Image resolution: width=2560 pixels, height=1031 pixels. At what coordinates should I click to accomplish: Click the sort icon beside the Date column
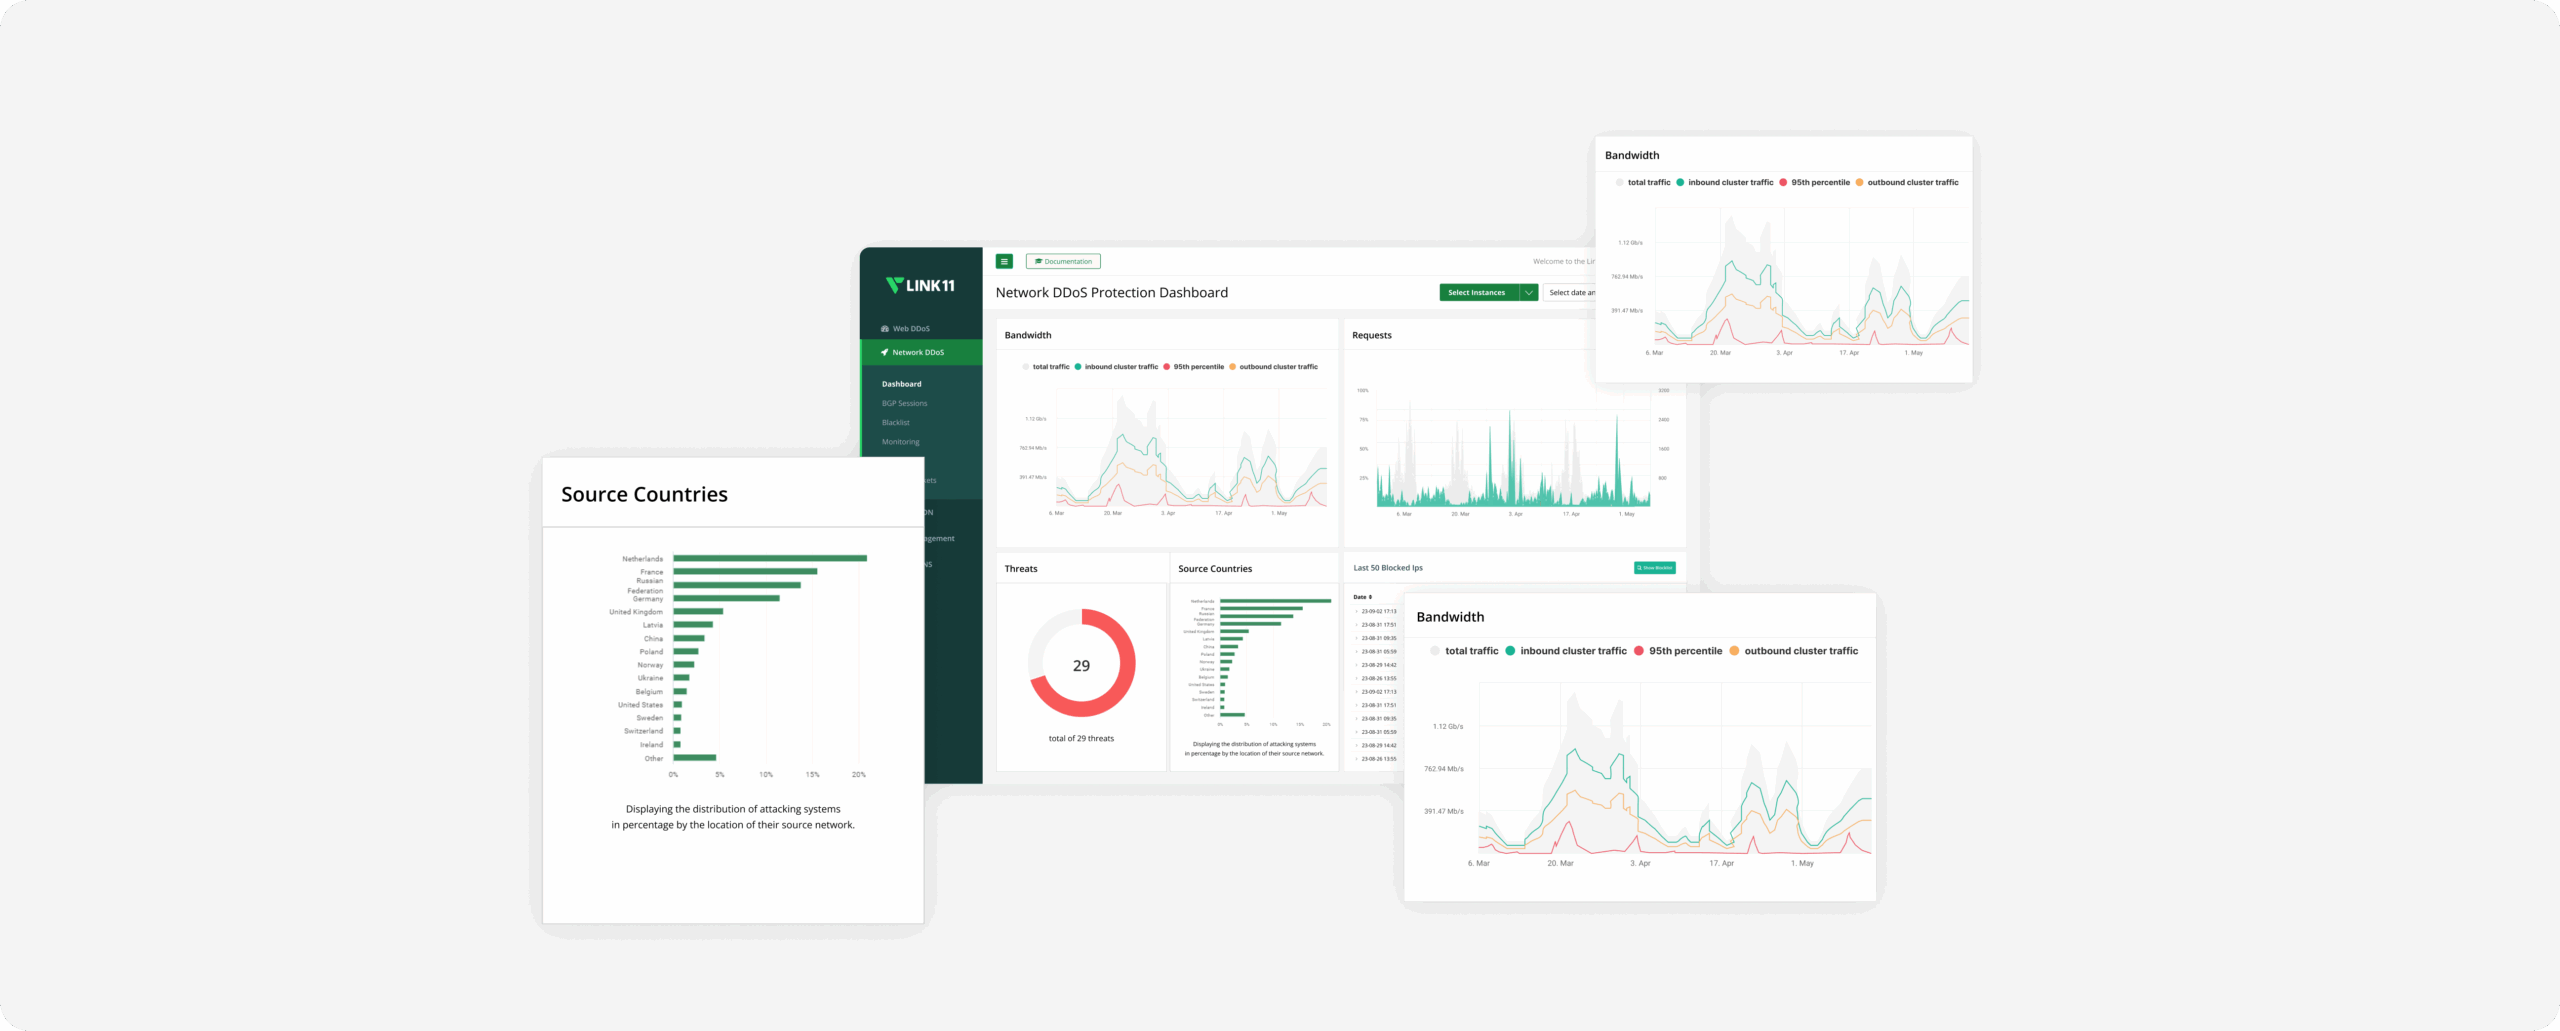click(x=1370, y=597)
